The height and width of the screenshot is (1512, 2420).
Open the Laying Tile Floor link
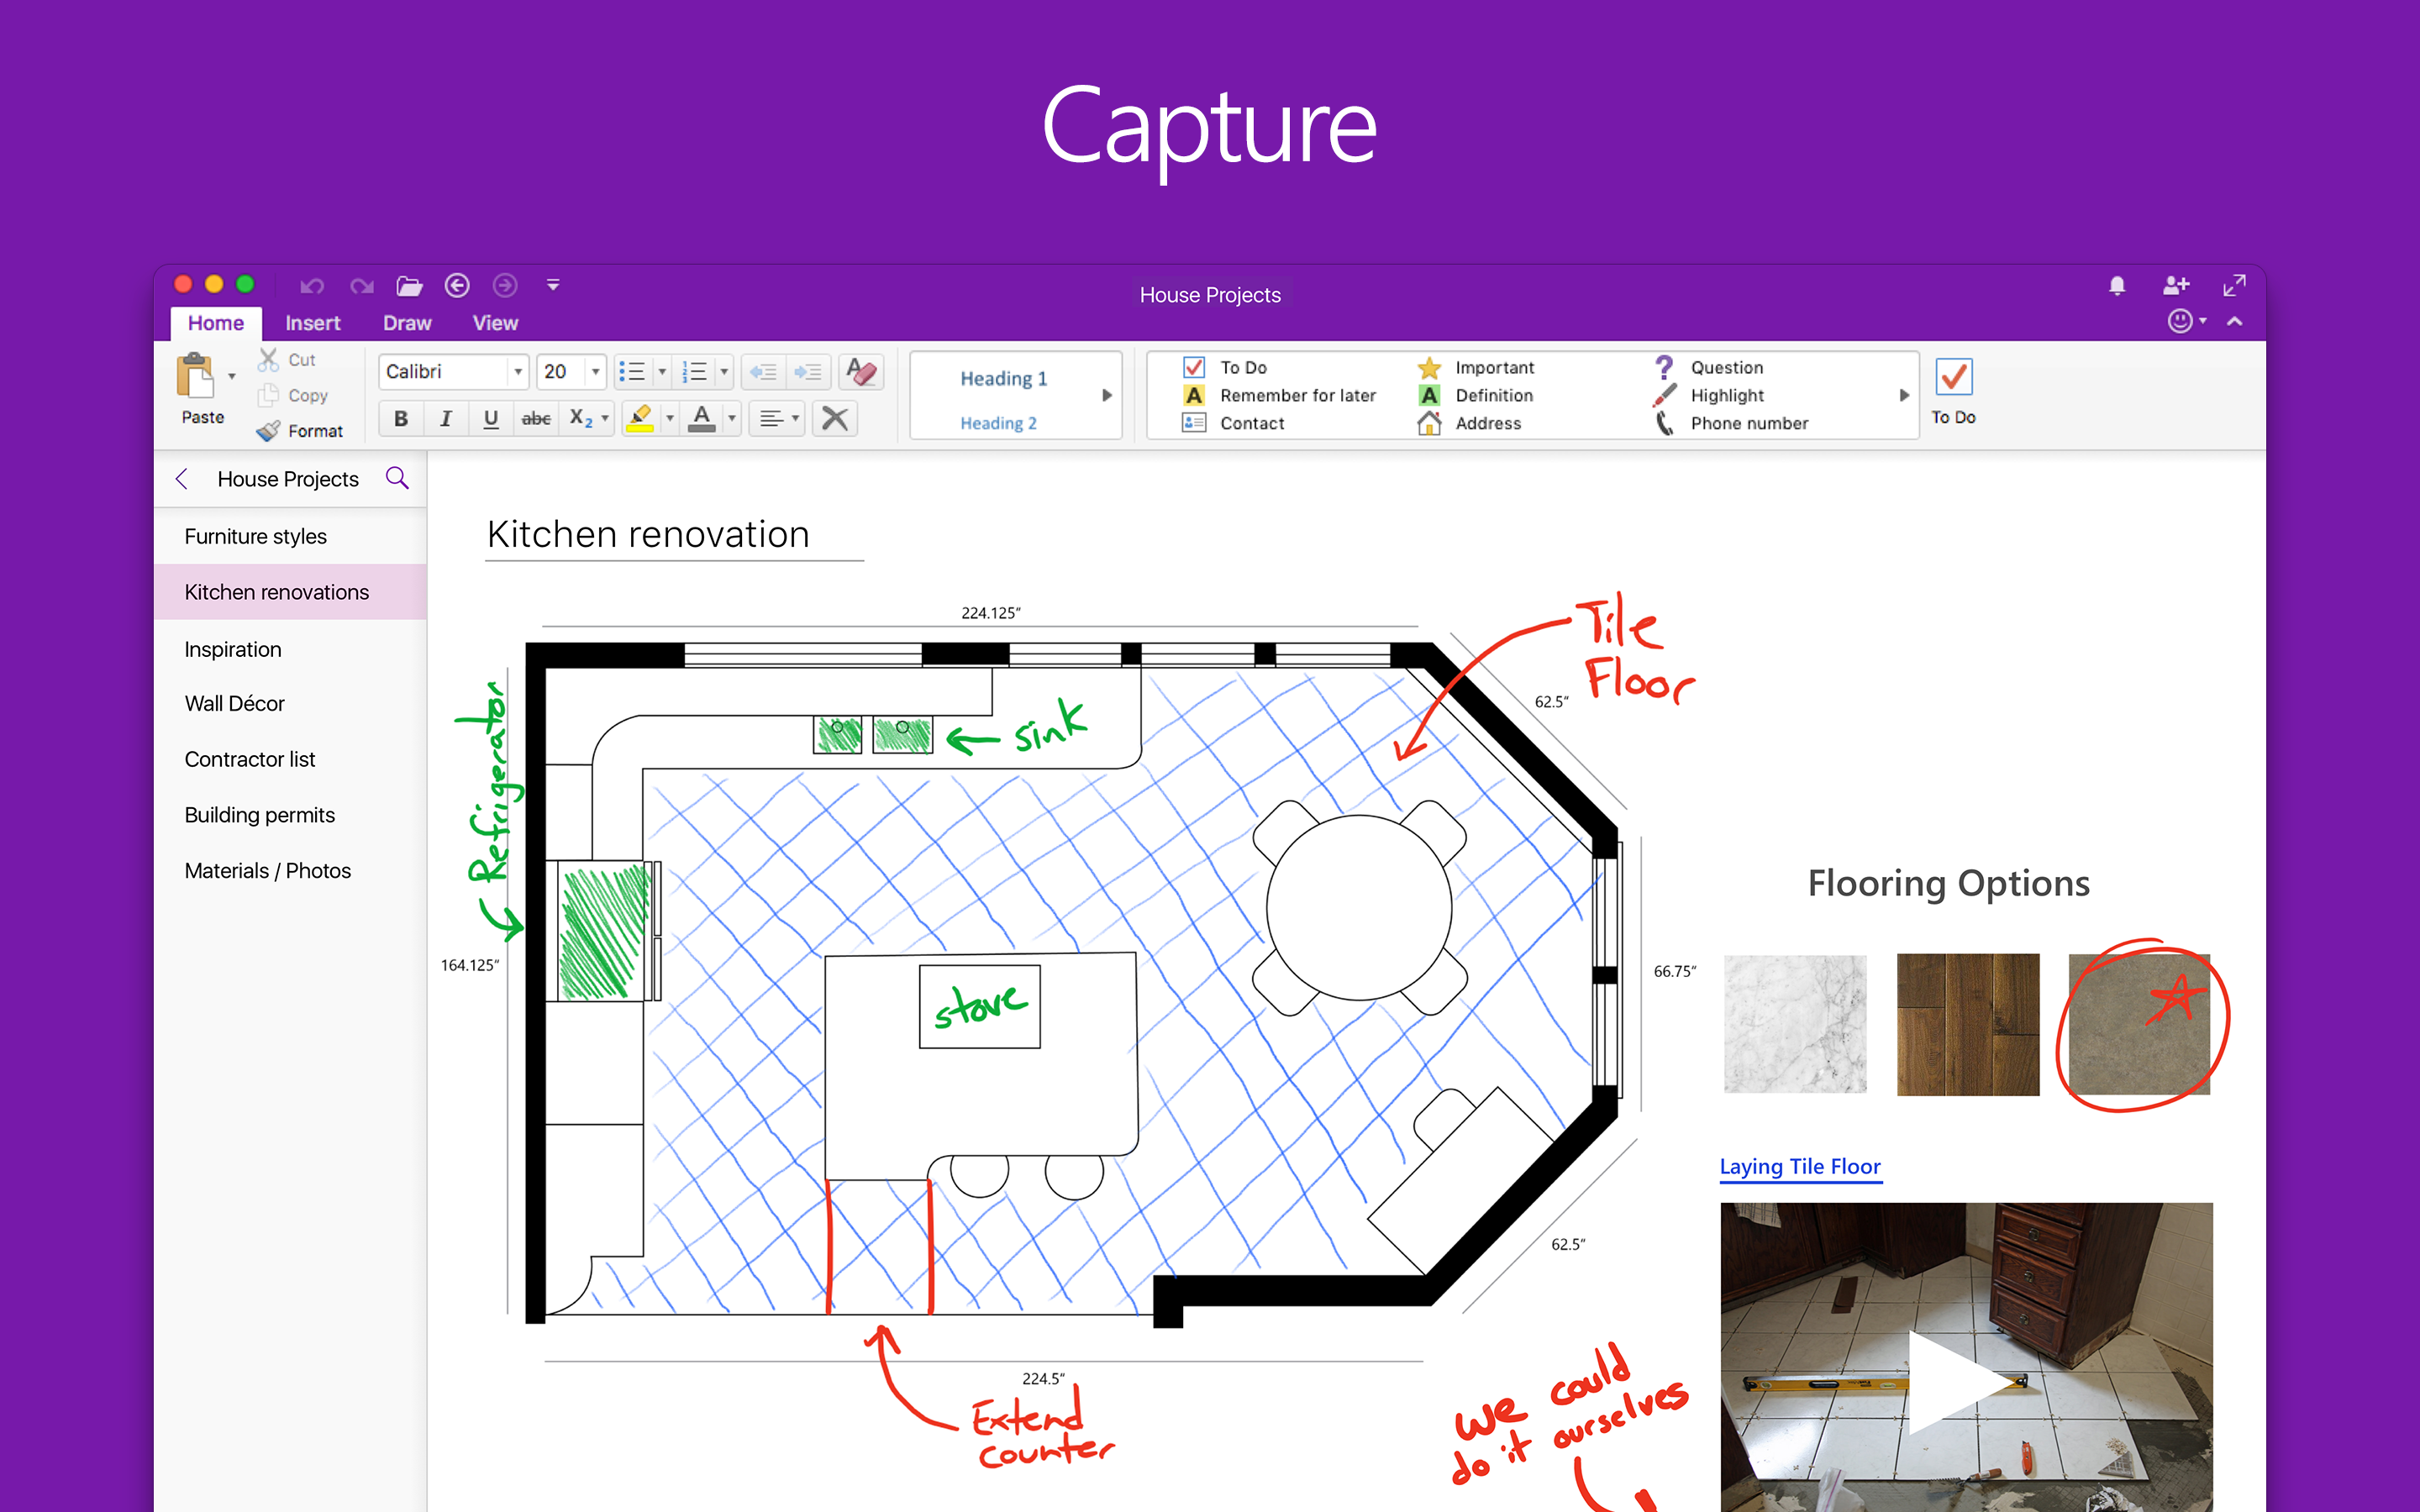[1800, 1166]
